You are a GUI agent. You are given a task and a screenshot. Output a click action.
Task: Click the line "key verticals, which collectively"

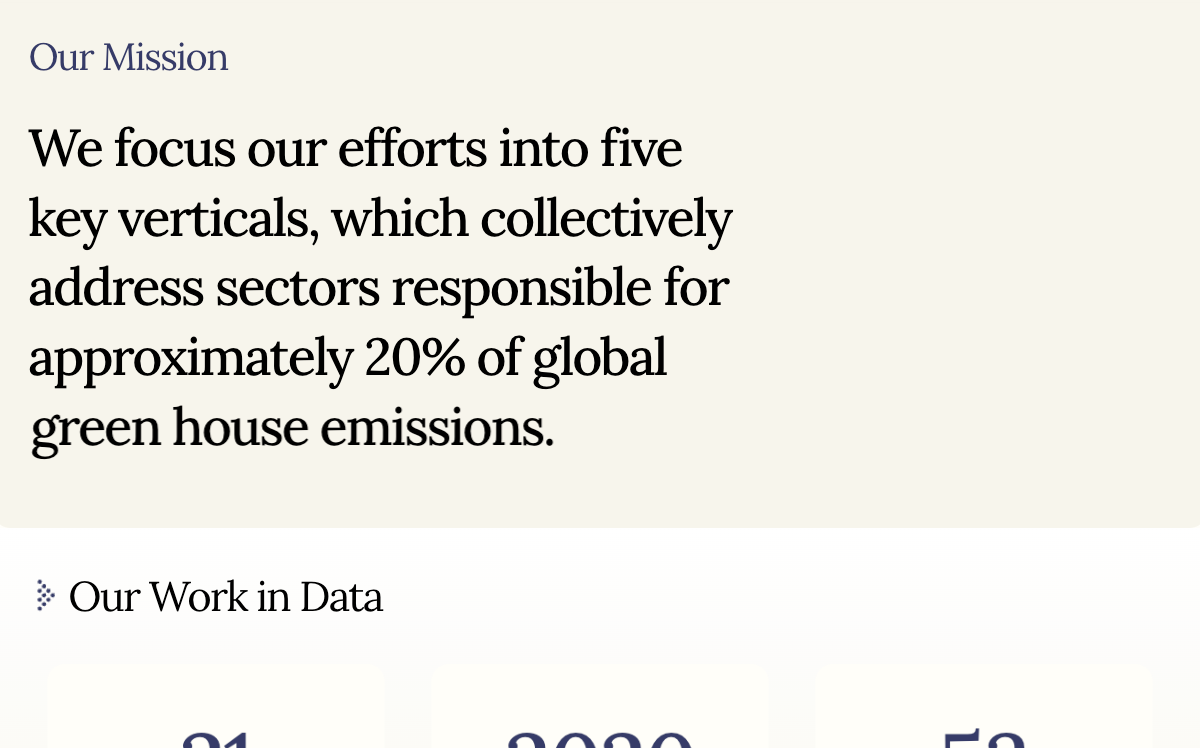(x=381, y=219)
